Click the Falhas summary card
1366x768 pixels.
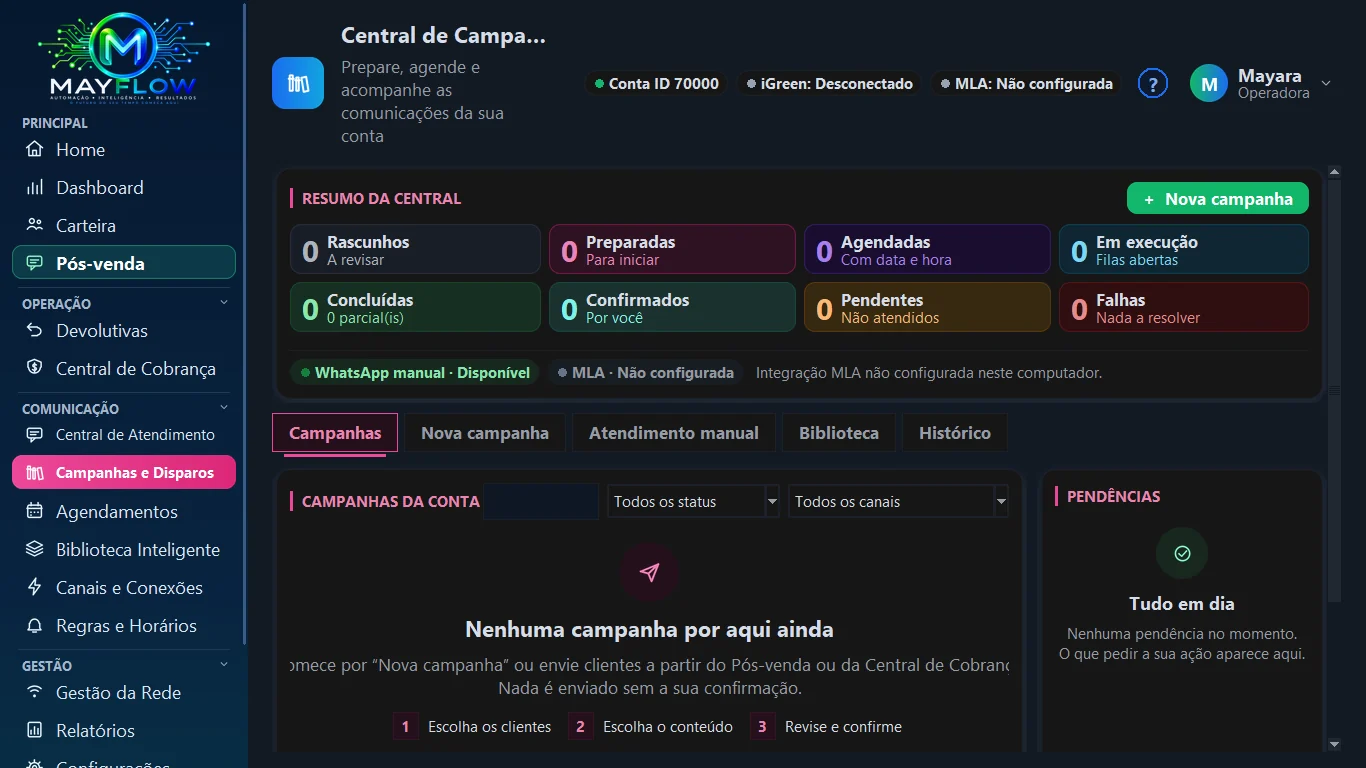pos(1184,308)
